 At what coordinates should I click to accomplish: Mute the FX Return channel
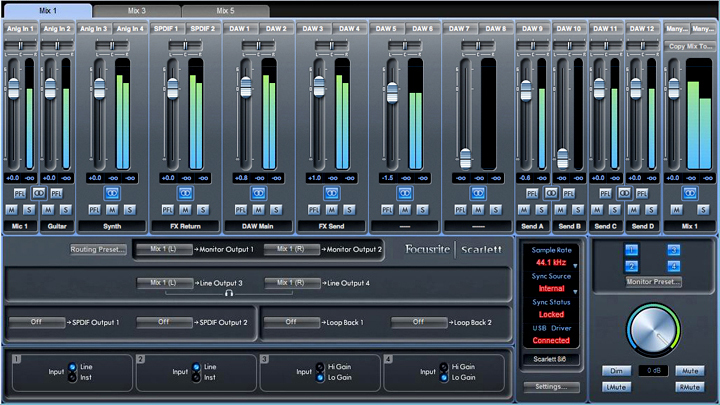(185, 209)
